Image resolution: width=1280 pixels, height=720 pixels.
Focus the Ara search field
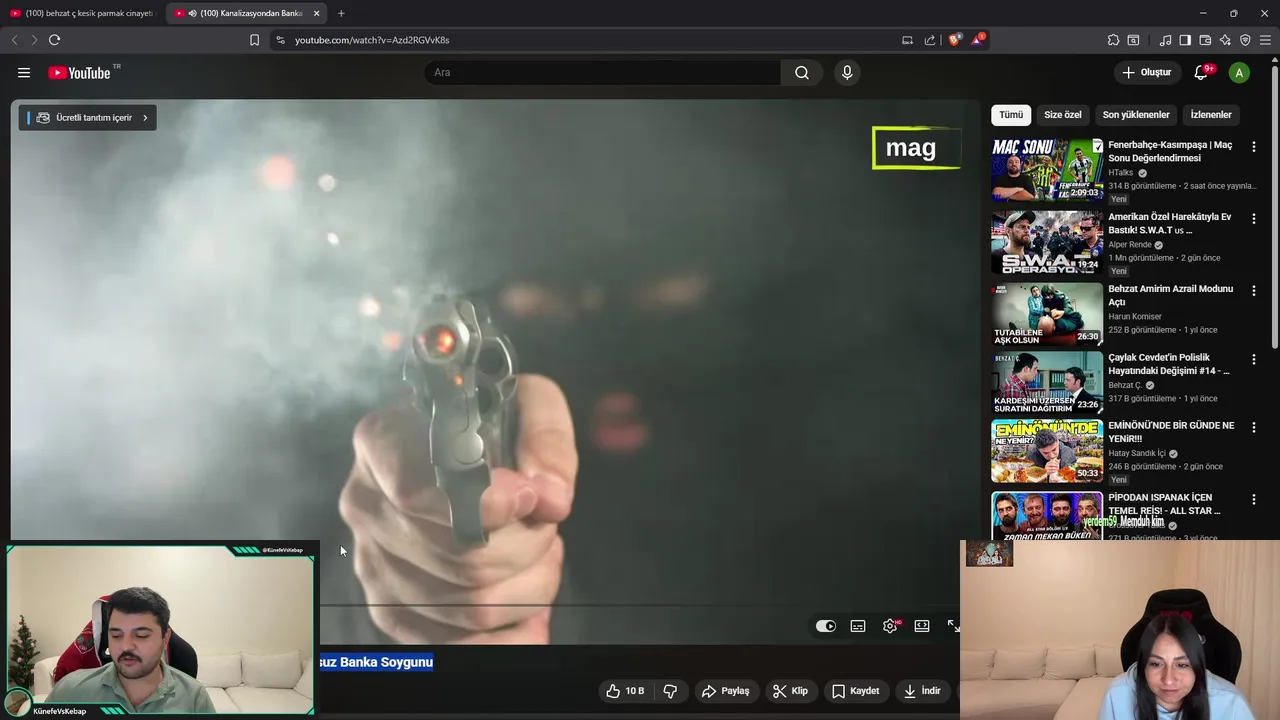click(x=603, y=72)
